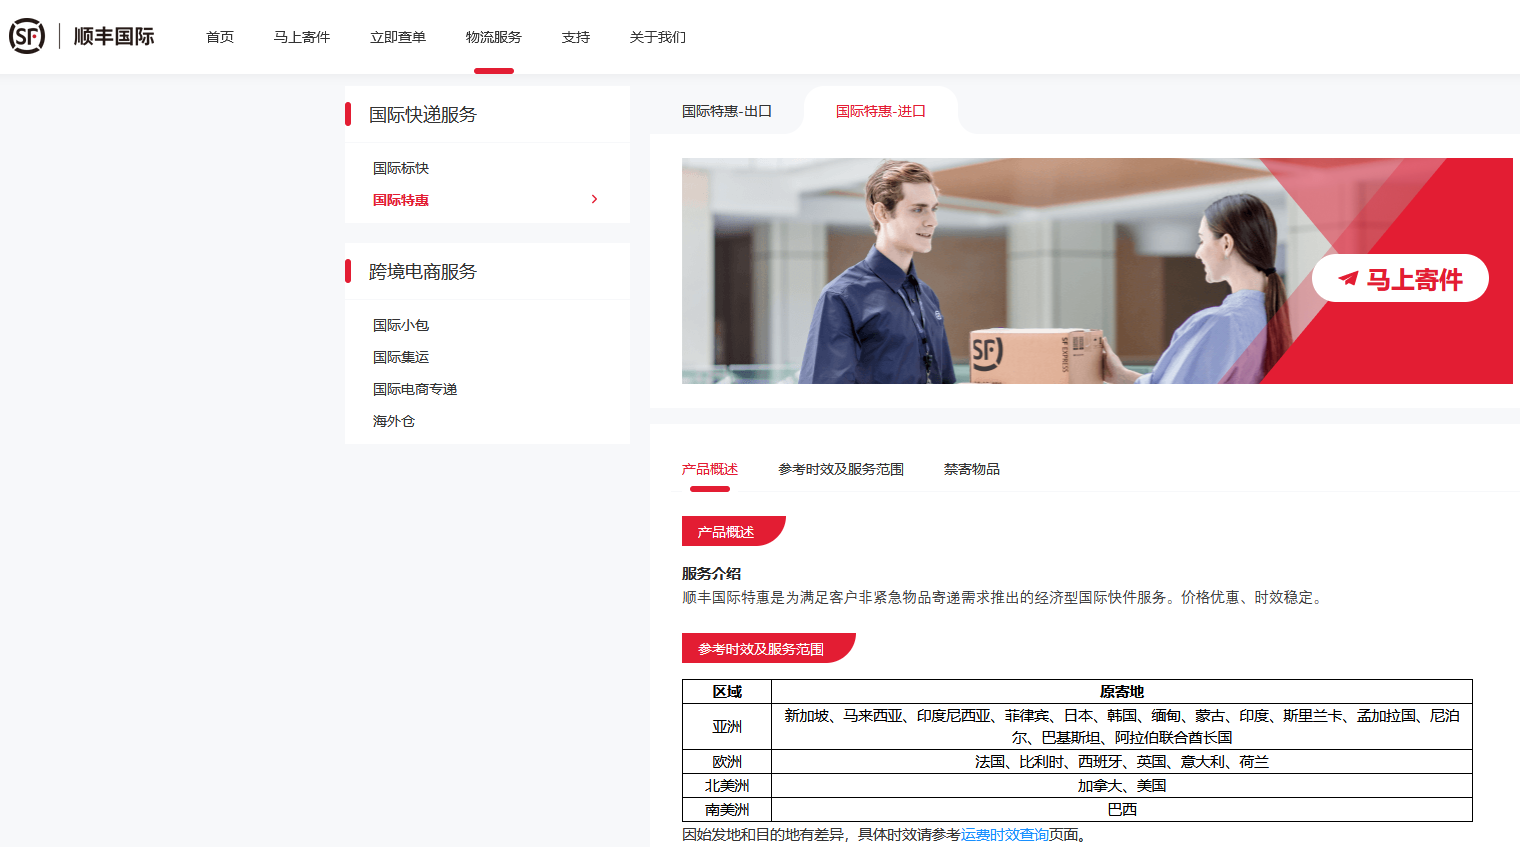Viewport: 1520px width, 847px height.
Task: Expand the 国际特惠 chevron arrow
Action: click(594, 200)
